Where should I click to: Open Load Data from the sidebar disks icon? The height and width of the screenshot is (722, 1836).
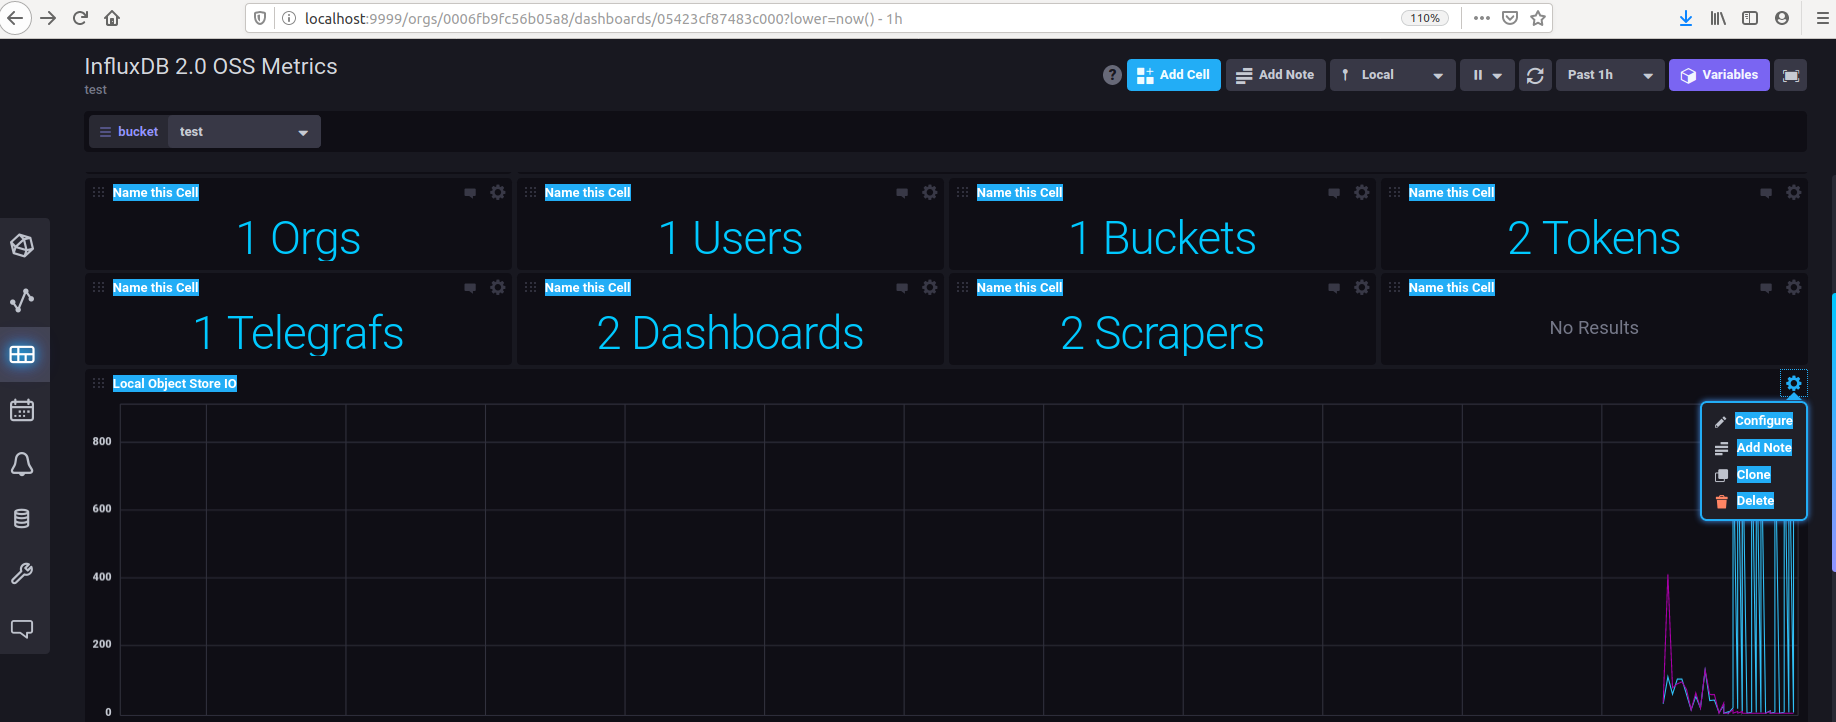pyautogui.click(x=22, y=518)
